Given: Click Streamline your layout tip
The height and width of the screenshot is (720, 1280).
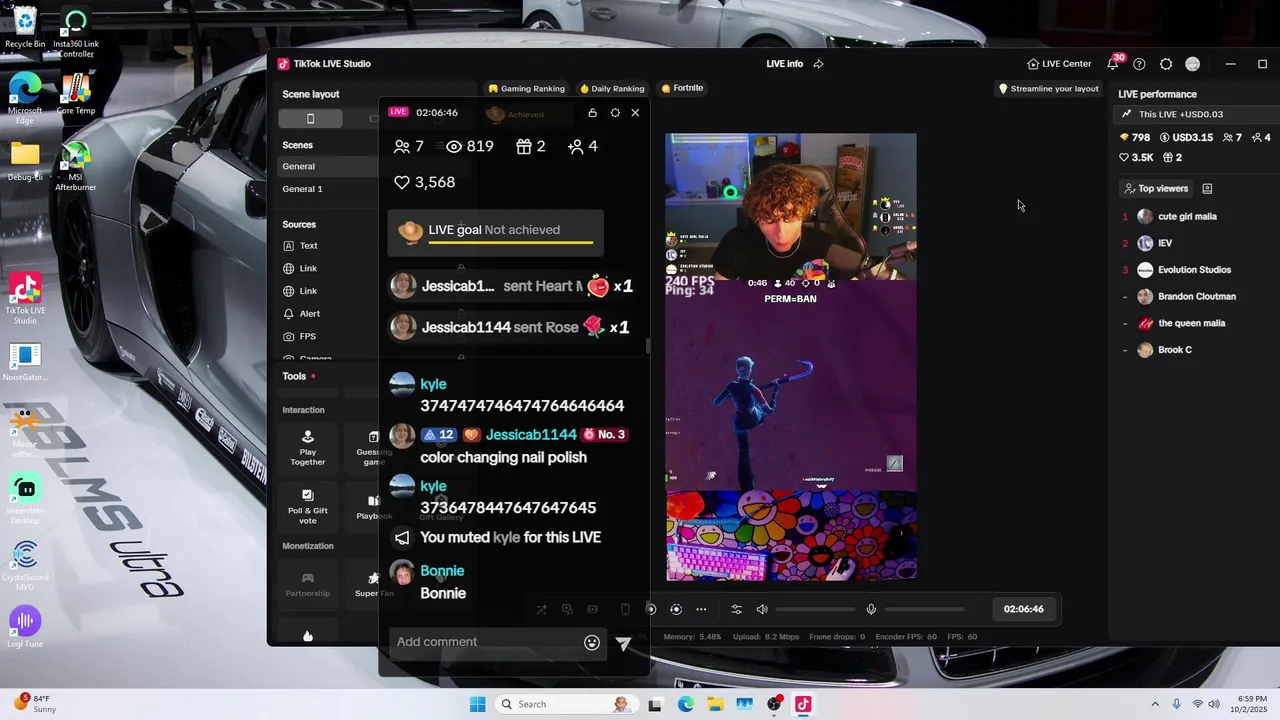Looking at the screenshot, I should (1048, 88).
